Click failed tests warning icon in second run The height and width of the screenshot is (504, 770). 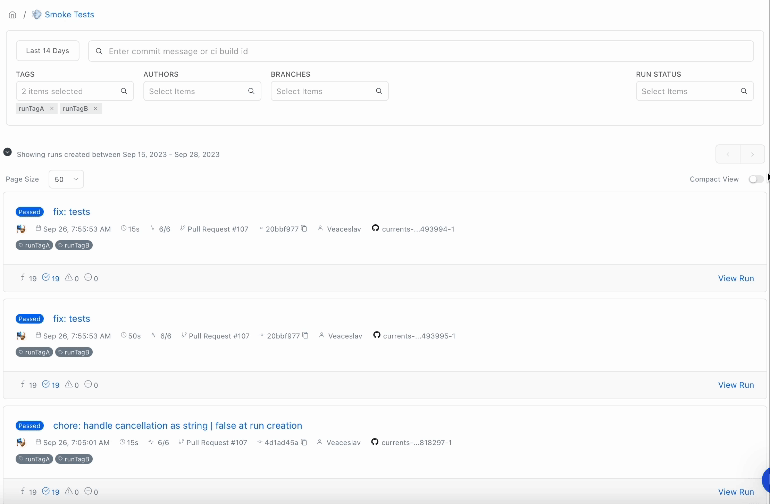point(69,385)
